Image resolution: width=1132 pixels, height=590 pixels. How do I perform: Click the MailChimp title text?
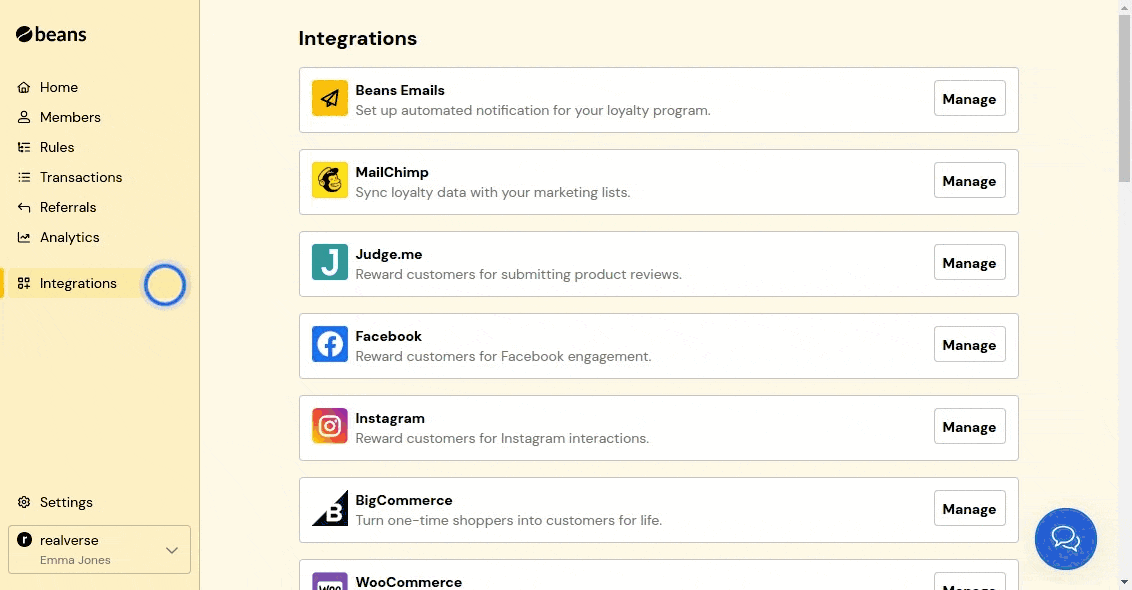coord(392,172)
